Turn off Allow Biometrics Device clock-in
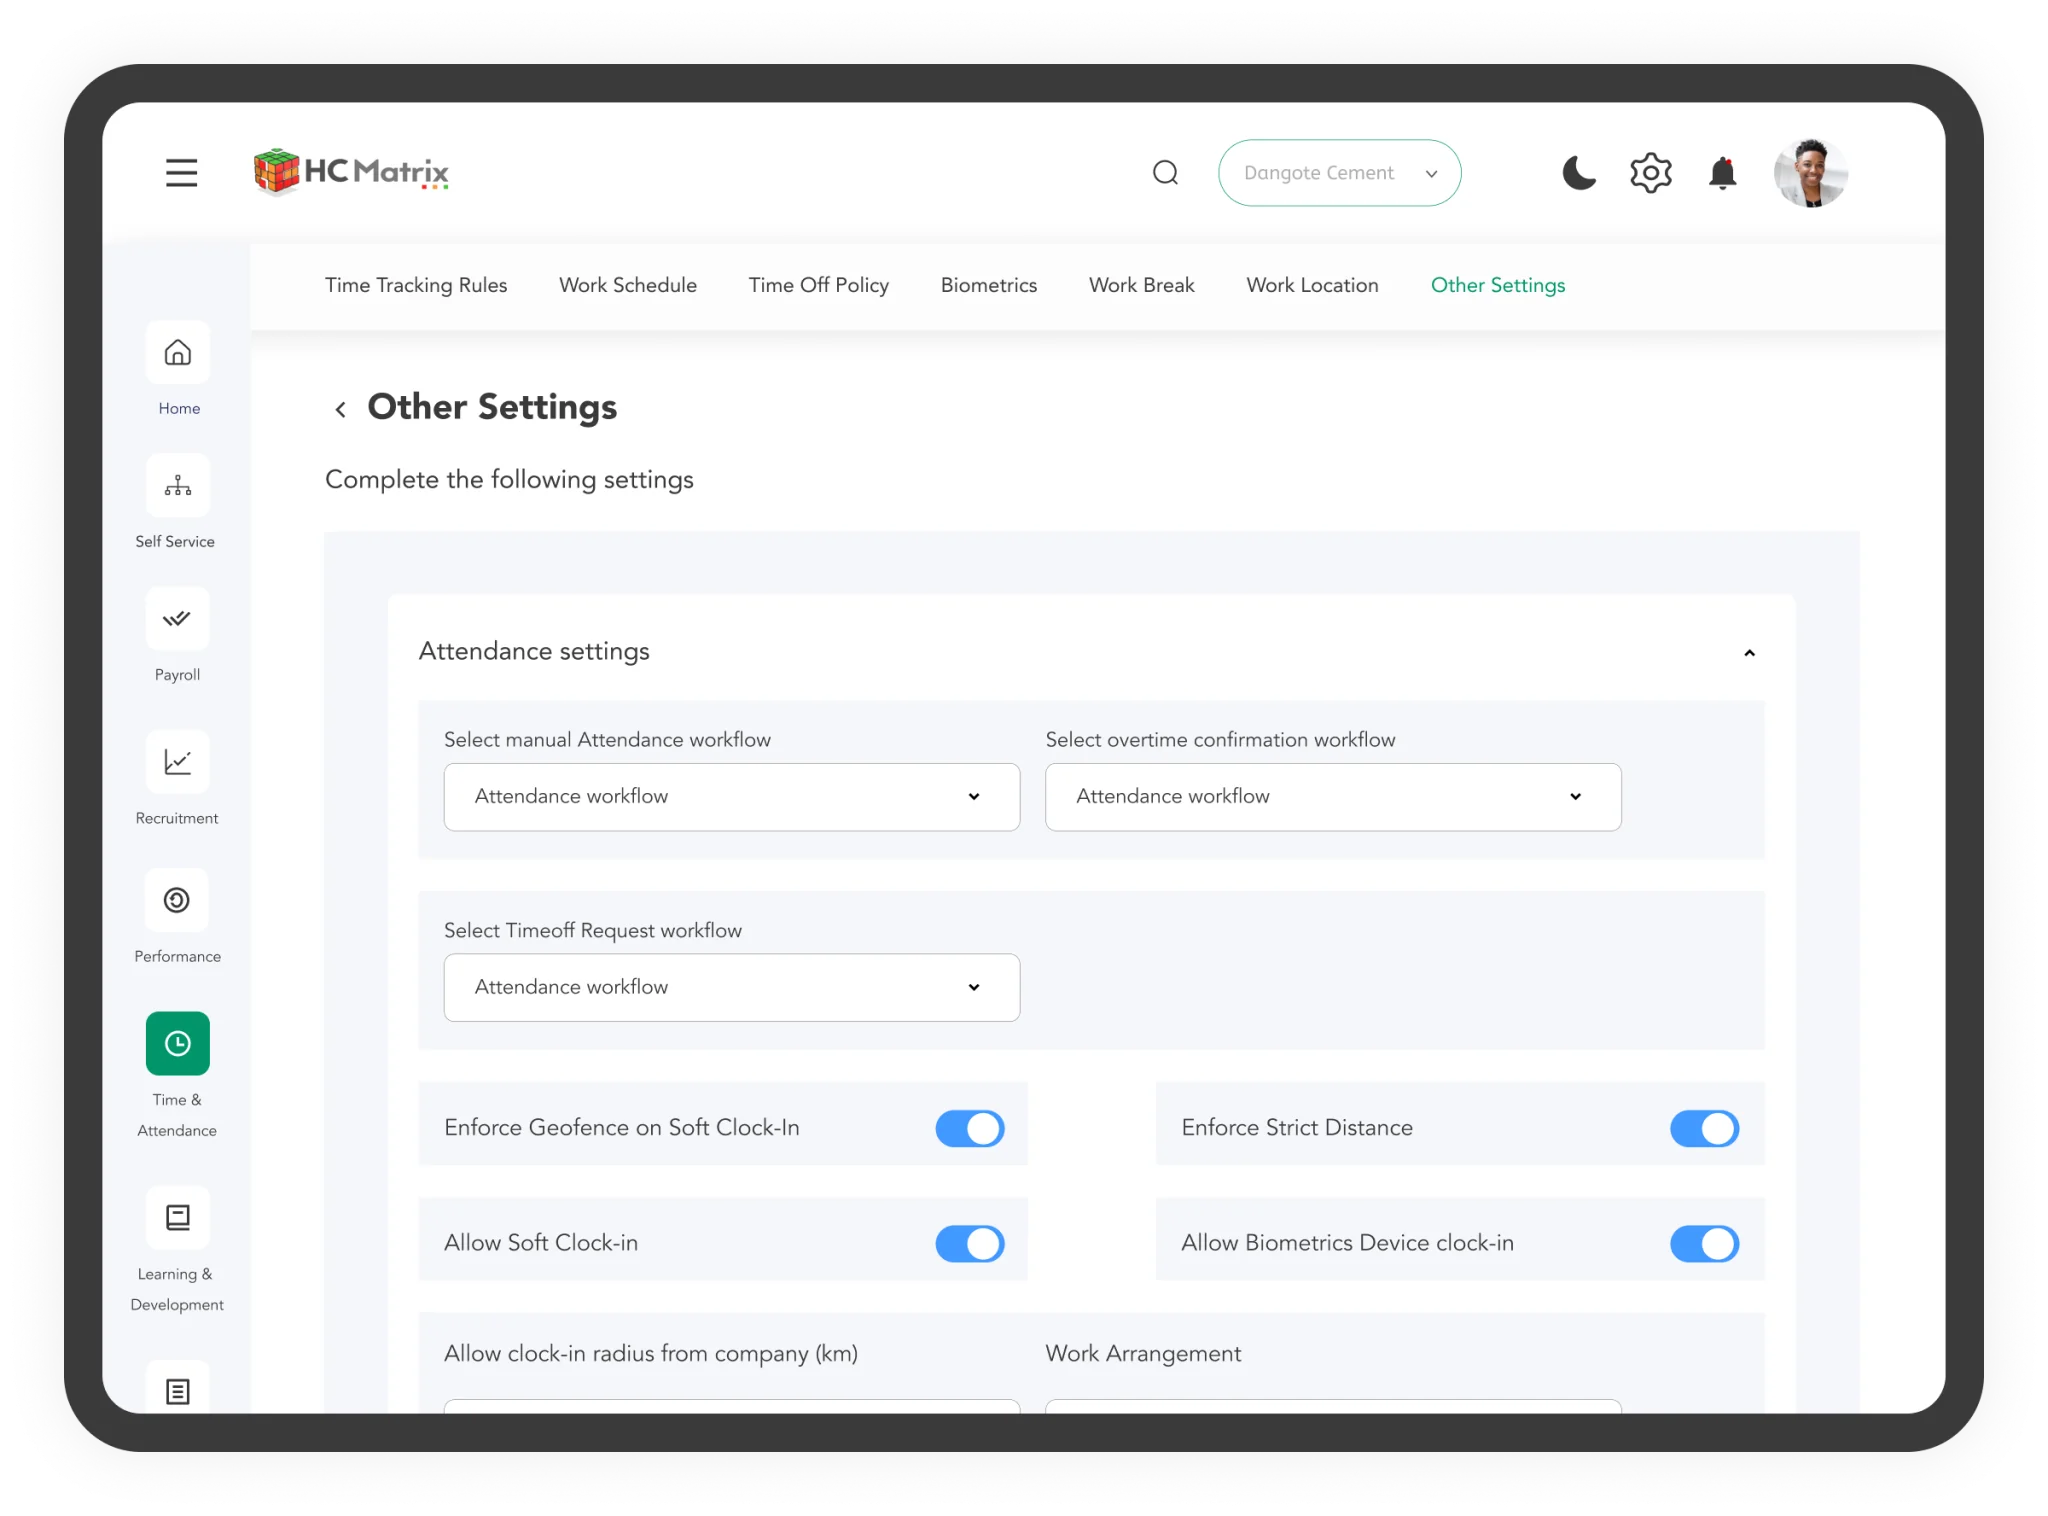Screen dimensions: 2048x1516 click(x=1704, y=1243)
